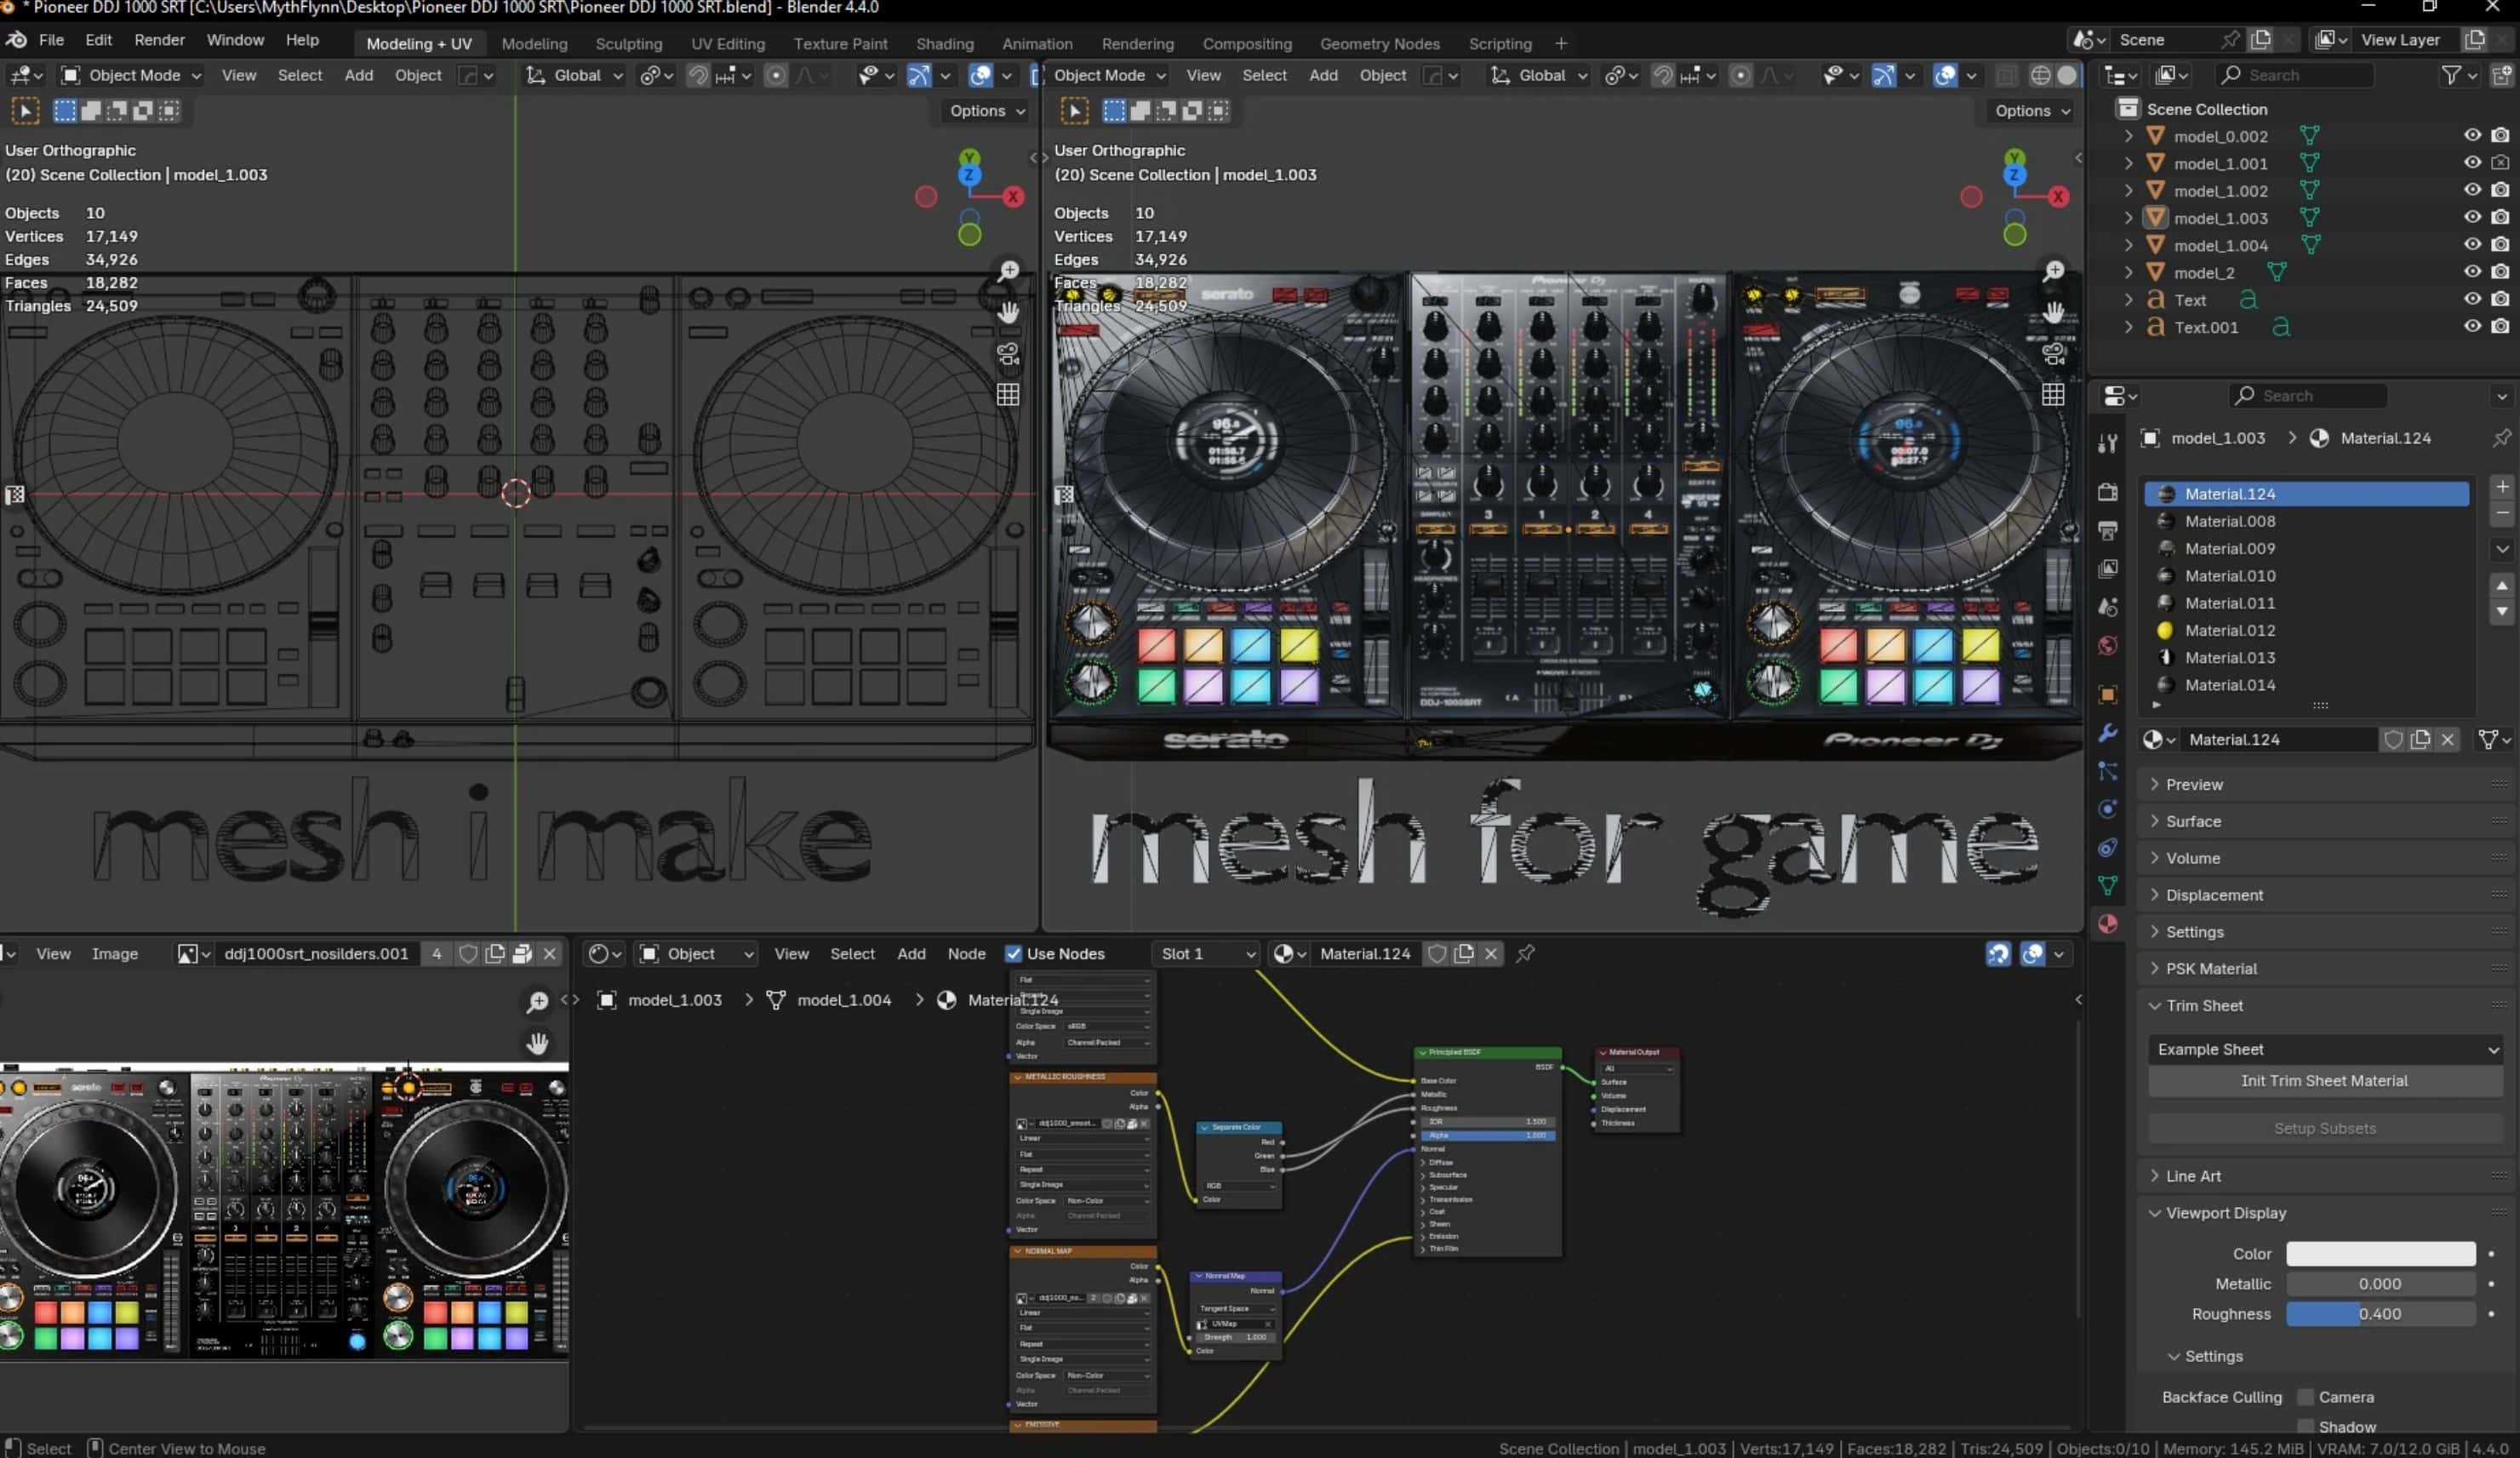Uncheck Use Nodes in the node editor

[x=1013, y=954]
